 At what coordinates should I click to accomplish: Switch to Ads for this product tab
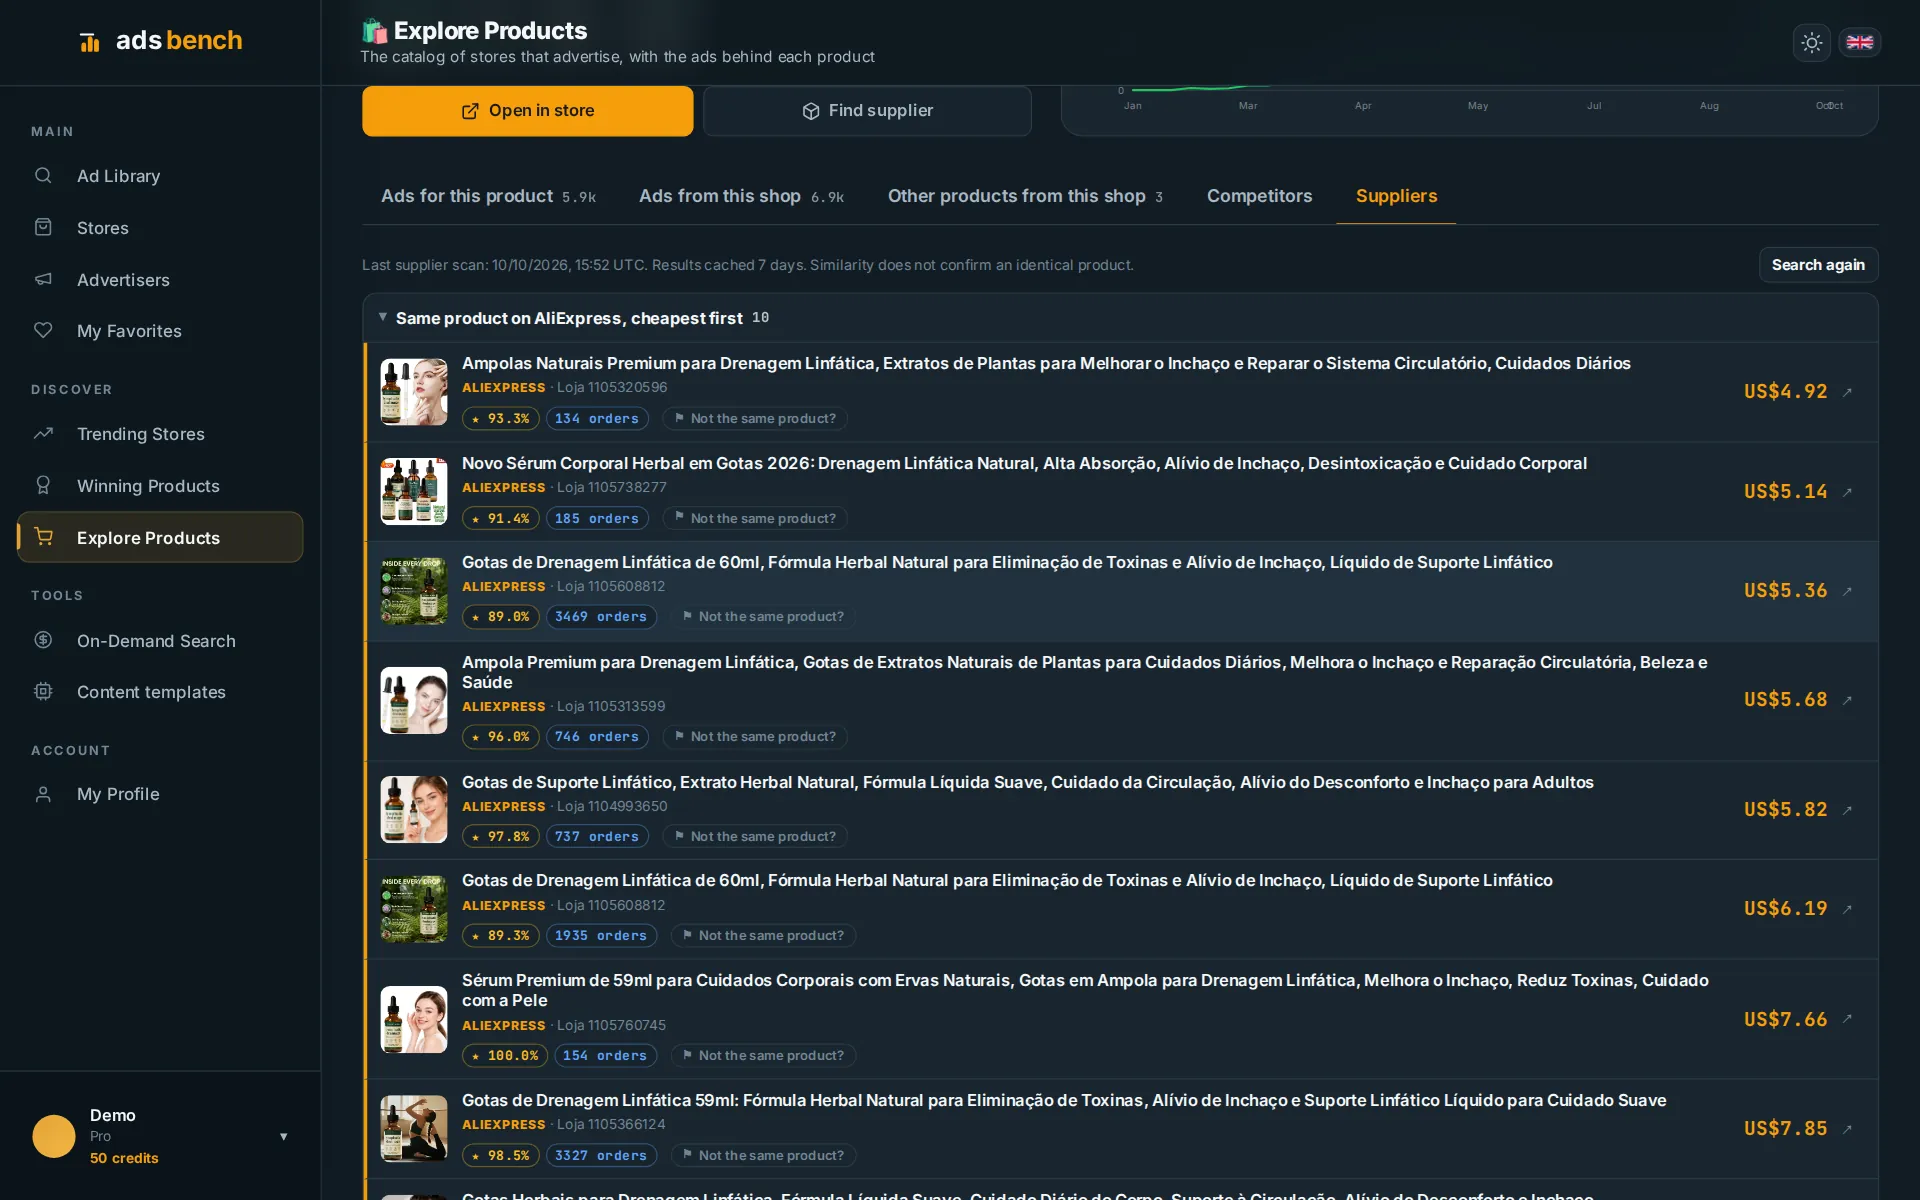488,196
